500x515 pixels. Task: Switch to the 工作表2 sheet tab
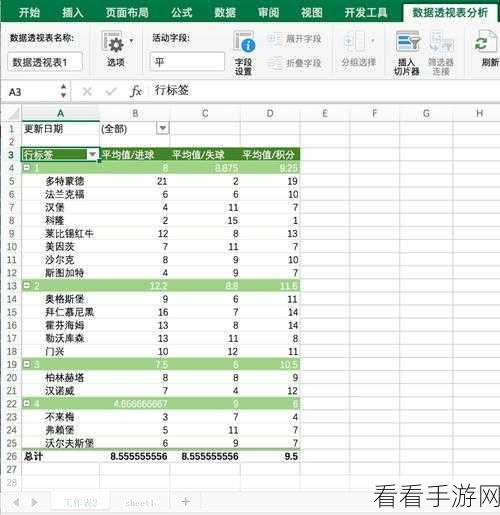tap(80, 502)
